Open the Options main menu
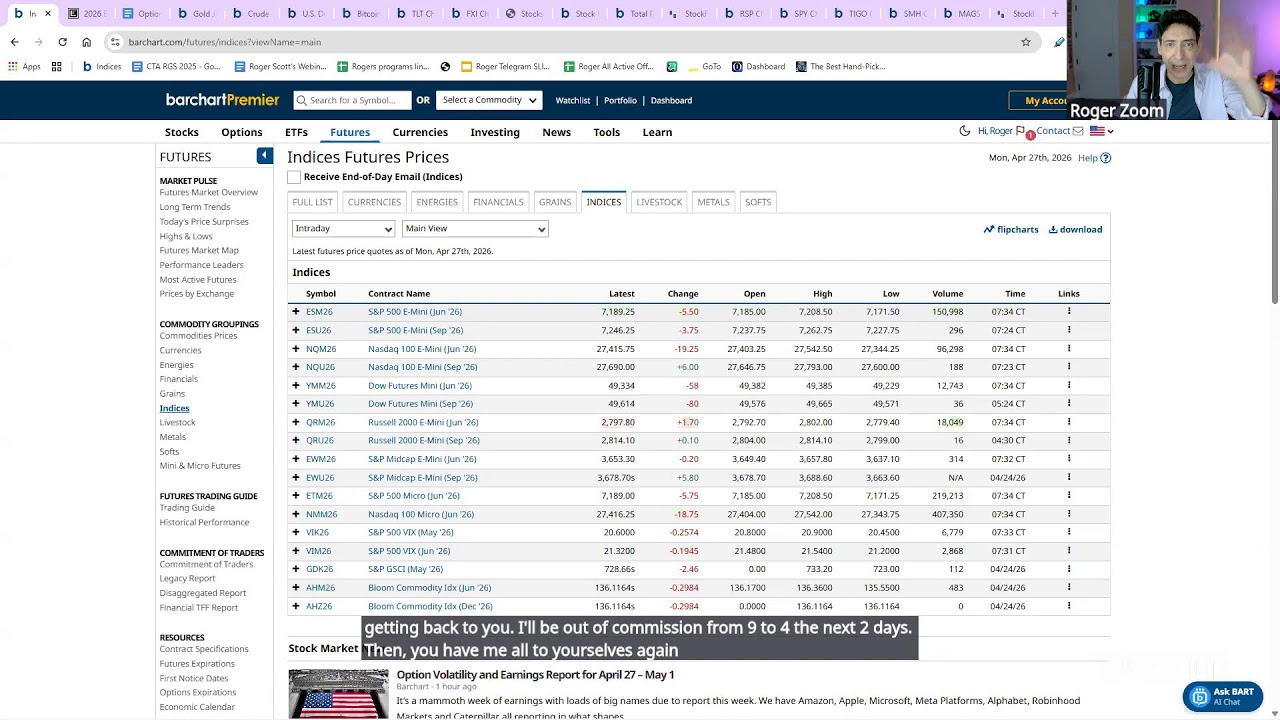This screenshot has height=720, width=1280. (x=242, y=132)
